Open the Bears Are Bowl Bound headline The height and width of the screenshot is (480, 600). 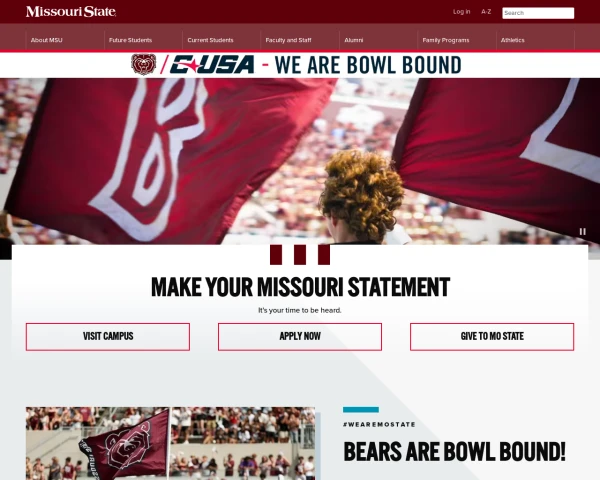[454, 451]
